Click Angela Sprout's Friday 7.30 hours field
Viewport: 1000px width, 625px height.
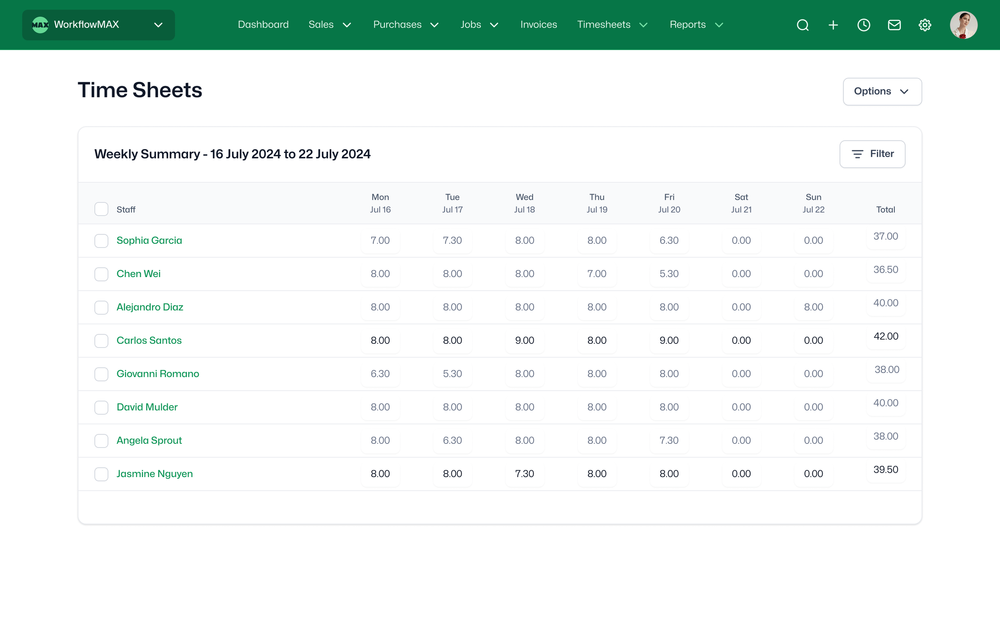(669, 441)
